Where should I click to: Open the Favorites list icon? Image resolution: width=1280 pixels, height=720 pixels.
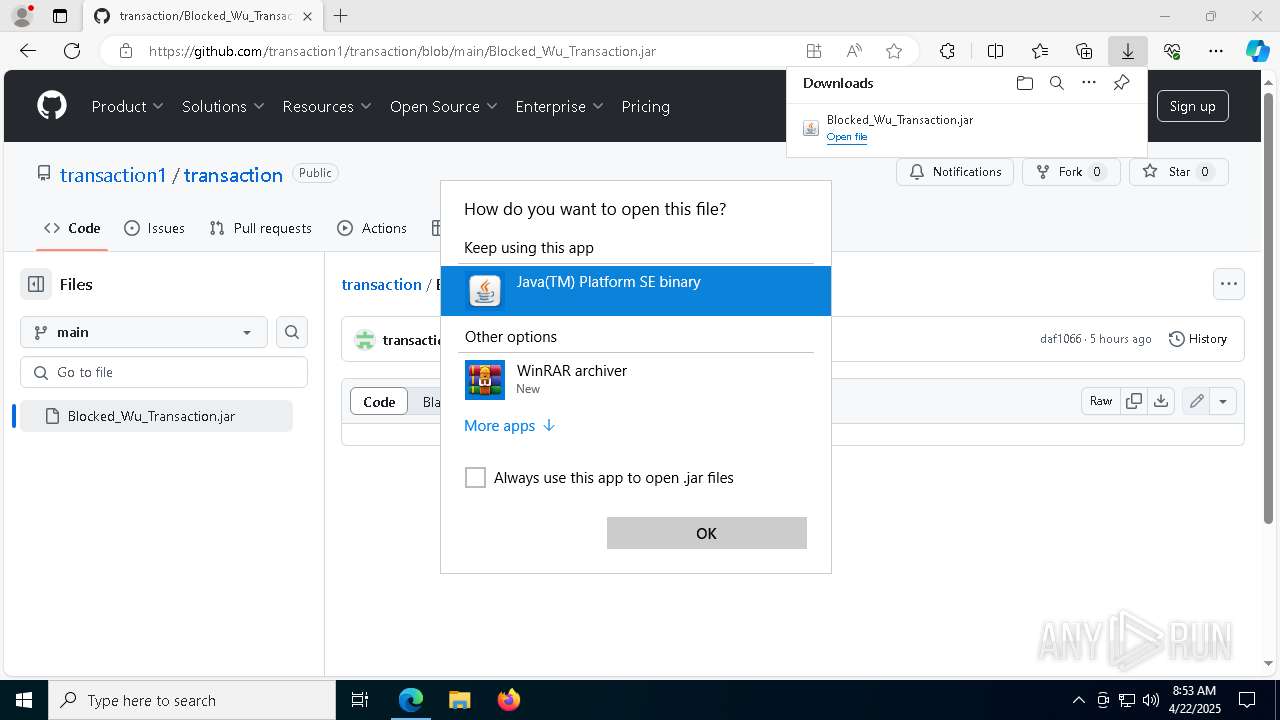[1040, 51]
